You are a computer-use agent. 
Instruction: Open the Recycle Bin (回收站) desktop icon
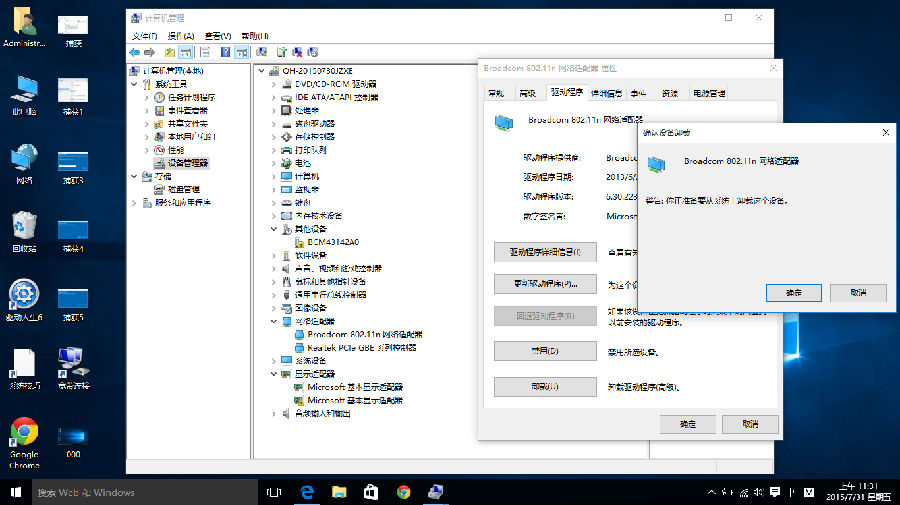(x=24, y=232)
